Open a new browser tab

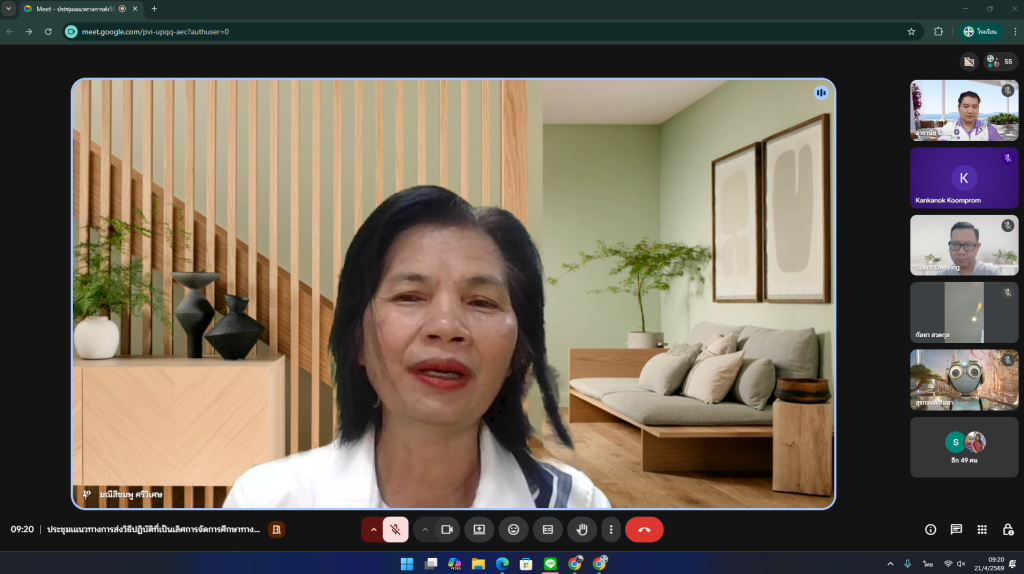(x=154, y=8)
